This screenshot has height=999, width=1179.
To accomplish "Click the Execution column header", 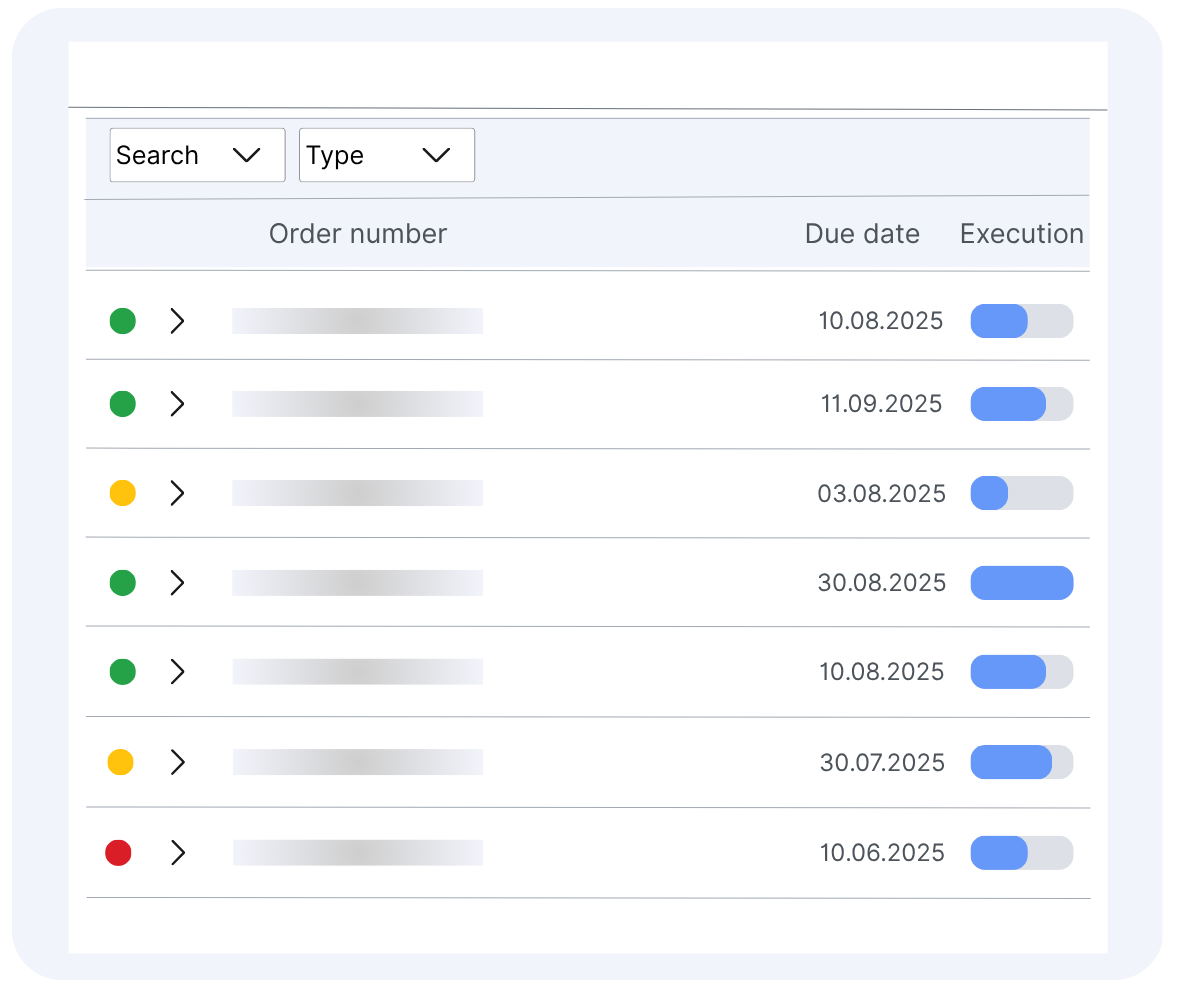I will click(x=1021, y=234).
